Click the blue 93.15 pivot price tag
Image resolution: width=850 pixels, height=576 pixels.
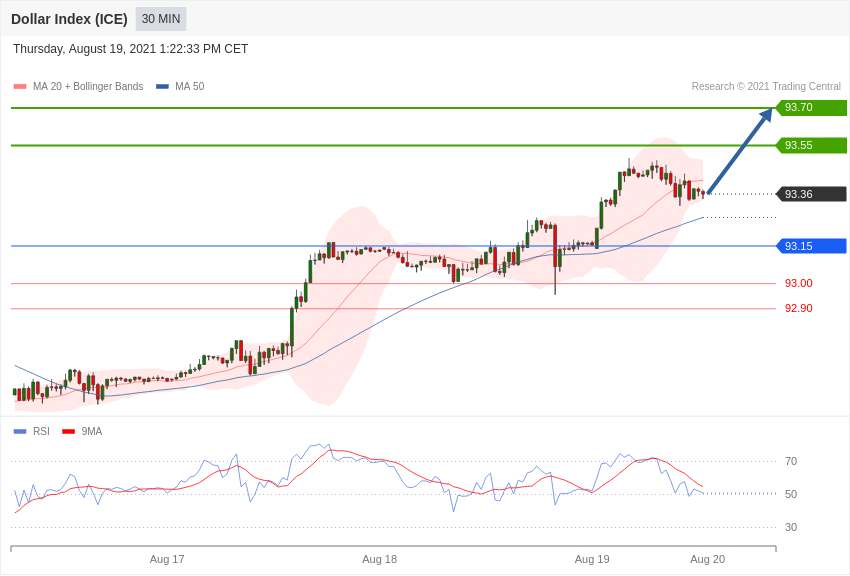coord(812,246)
